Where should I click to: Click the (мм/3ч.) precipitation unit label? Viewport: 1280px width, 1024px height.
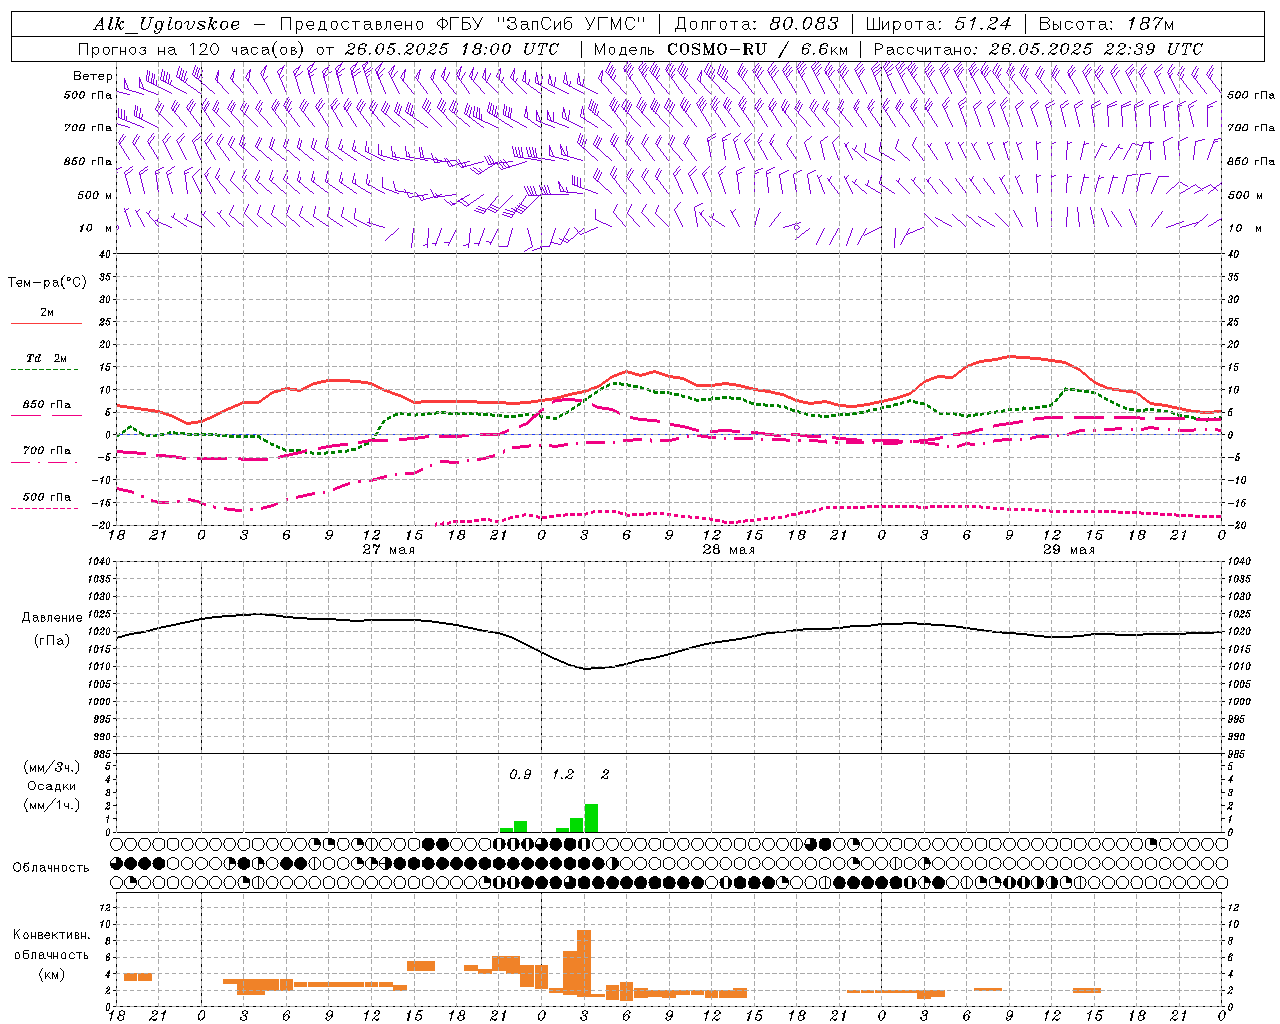[52, 767]
